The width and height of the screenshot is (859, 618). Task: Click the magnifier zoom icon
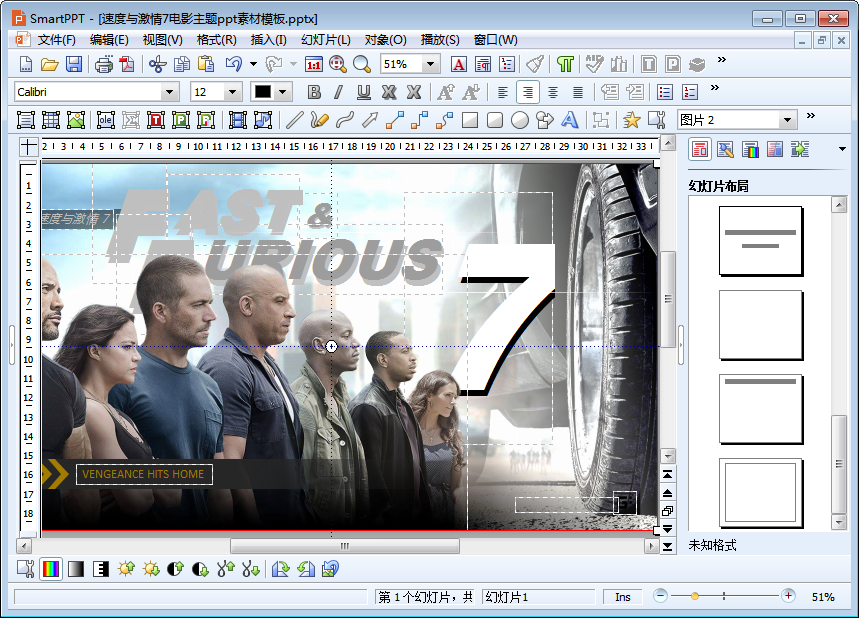[362, 64]
